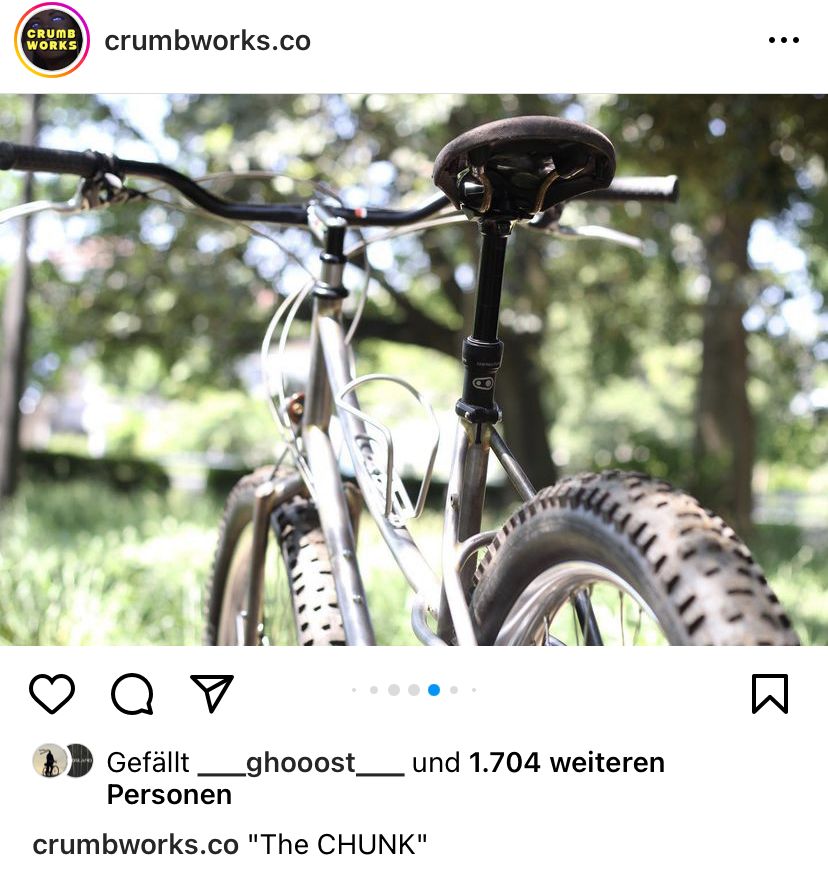This screenshot has width=828, height=886.
Task: Jump to the rightmost tiny carousel dot
Action: pyautogui.click(x=474, y=690)
